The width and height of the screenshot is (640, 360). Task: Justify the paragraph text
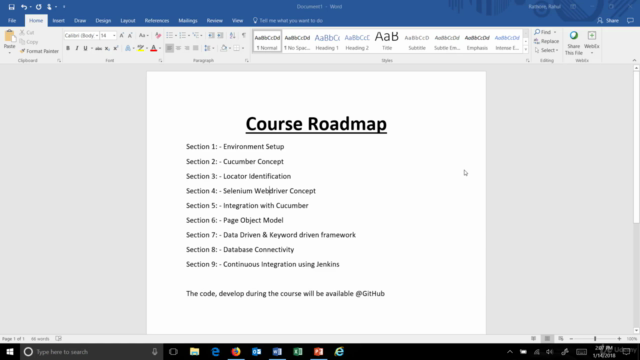196,49
